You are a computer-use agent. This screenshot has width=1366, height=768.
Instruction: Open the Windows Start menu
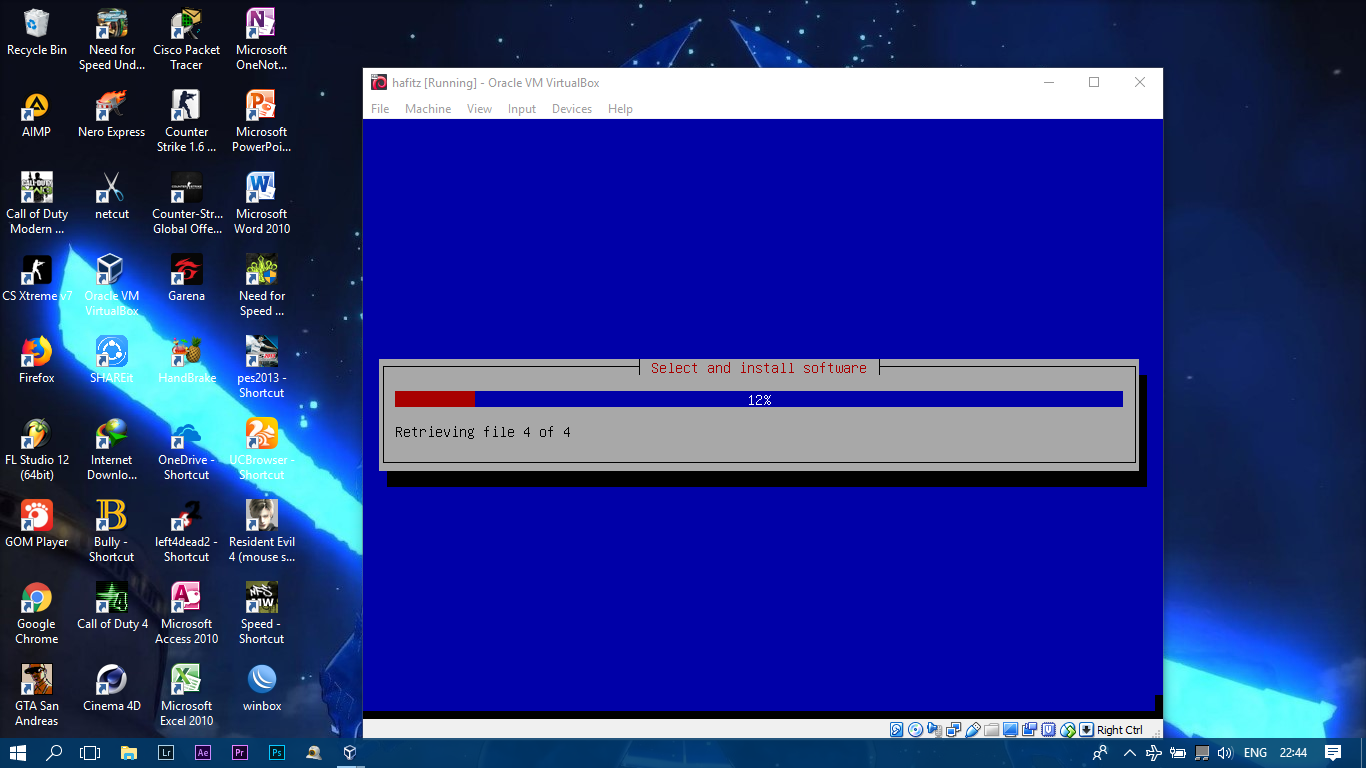[x=18, y=753]
